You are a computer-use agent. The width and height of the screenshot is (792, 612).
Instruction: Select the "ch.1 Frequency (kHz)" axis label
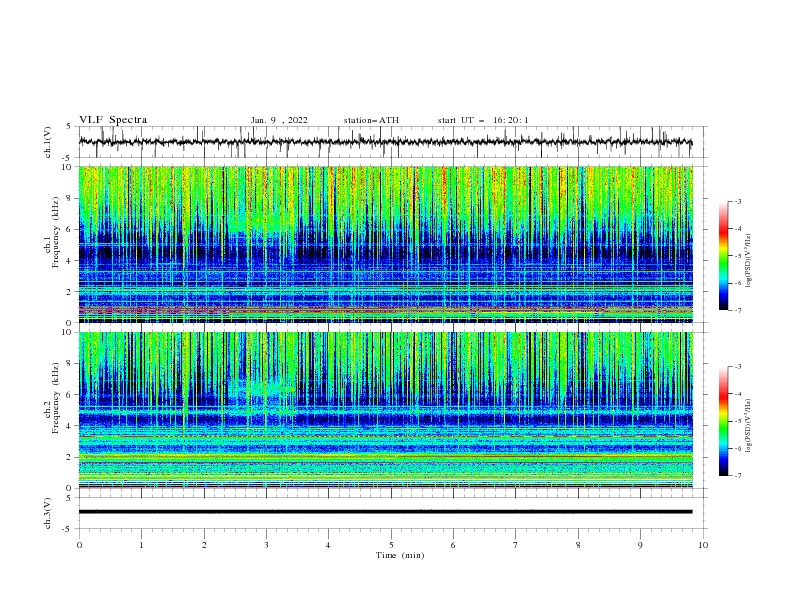coord(51,233)
